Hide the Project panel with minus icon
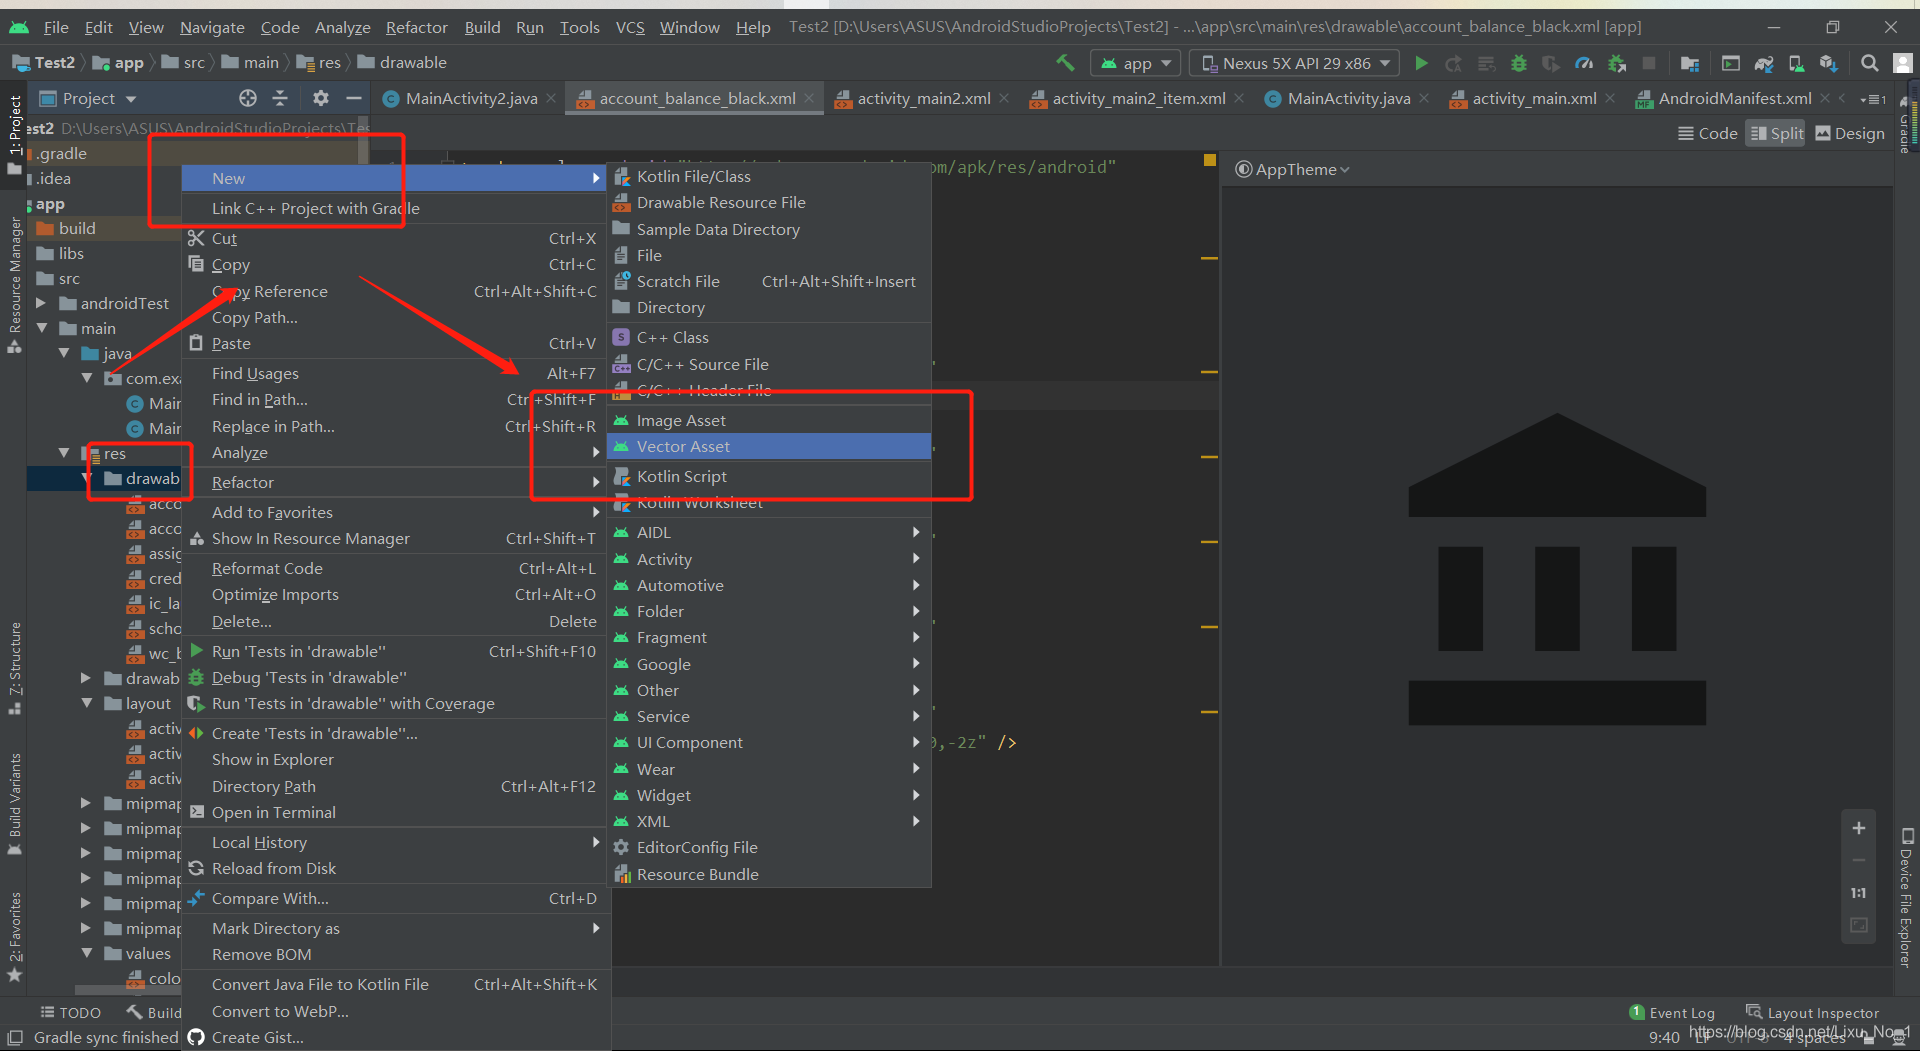 tap(353, 98)
